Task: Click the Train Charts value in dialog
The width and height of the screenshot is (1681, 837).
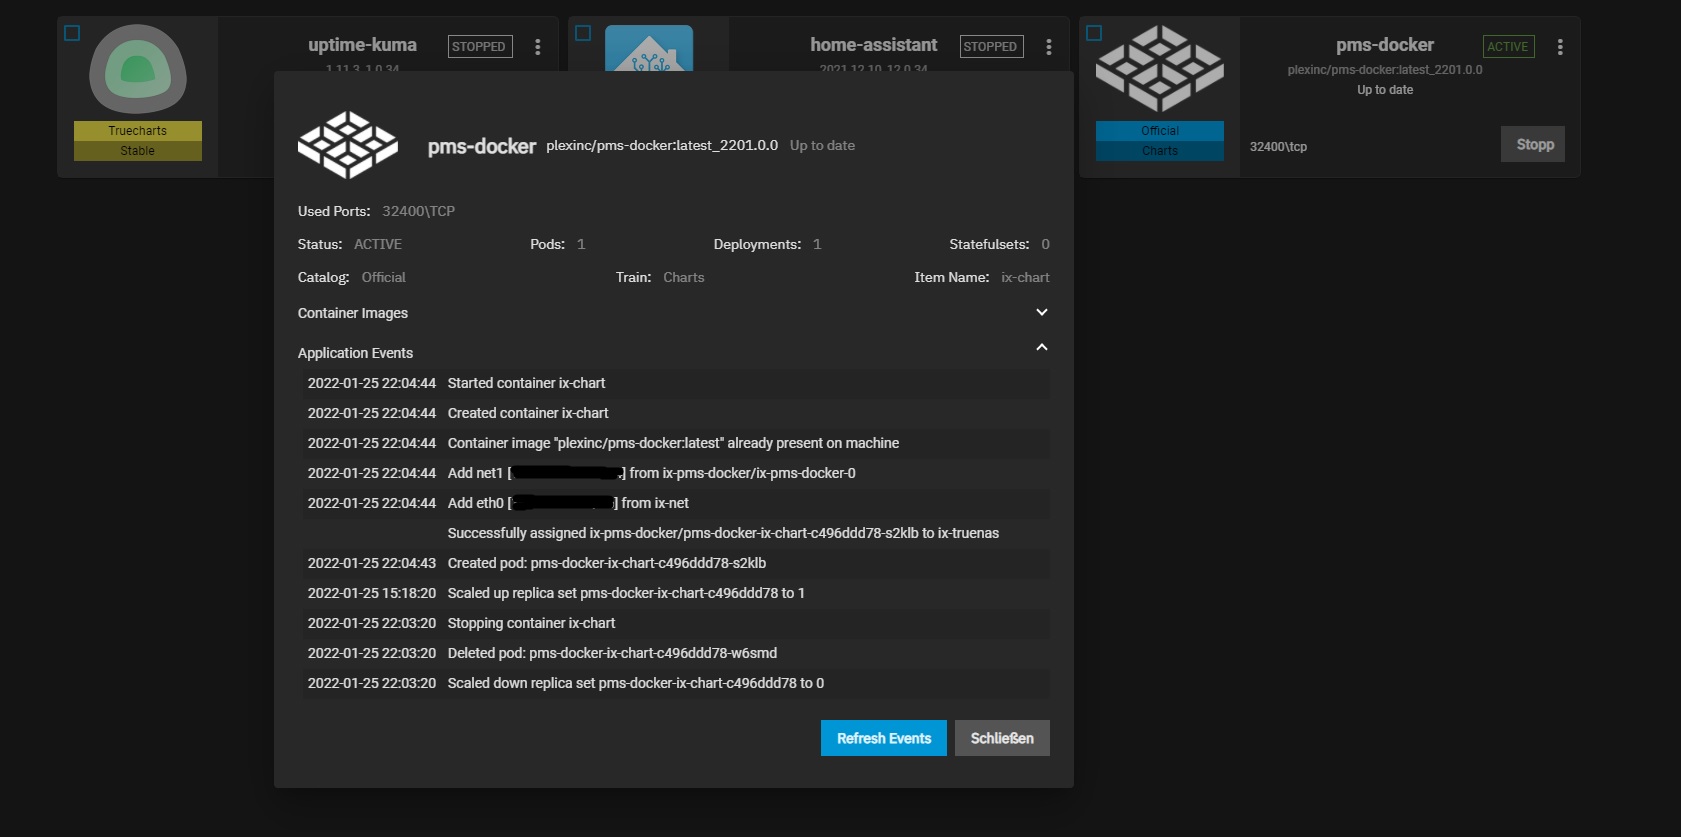Action: coord(684,277)
